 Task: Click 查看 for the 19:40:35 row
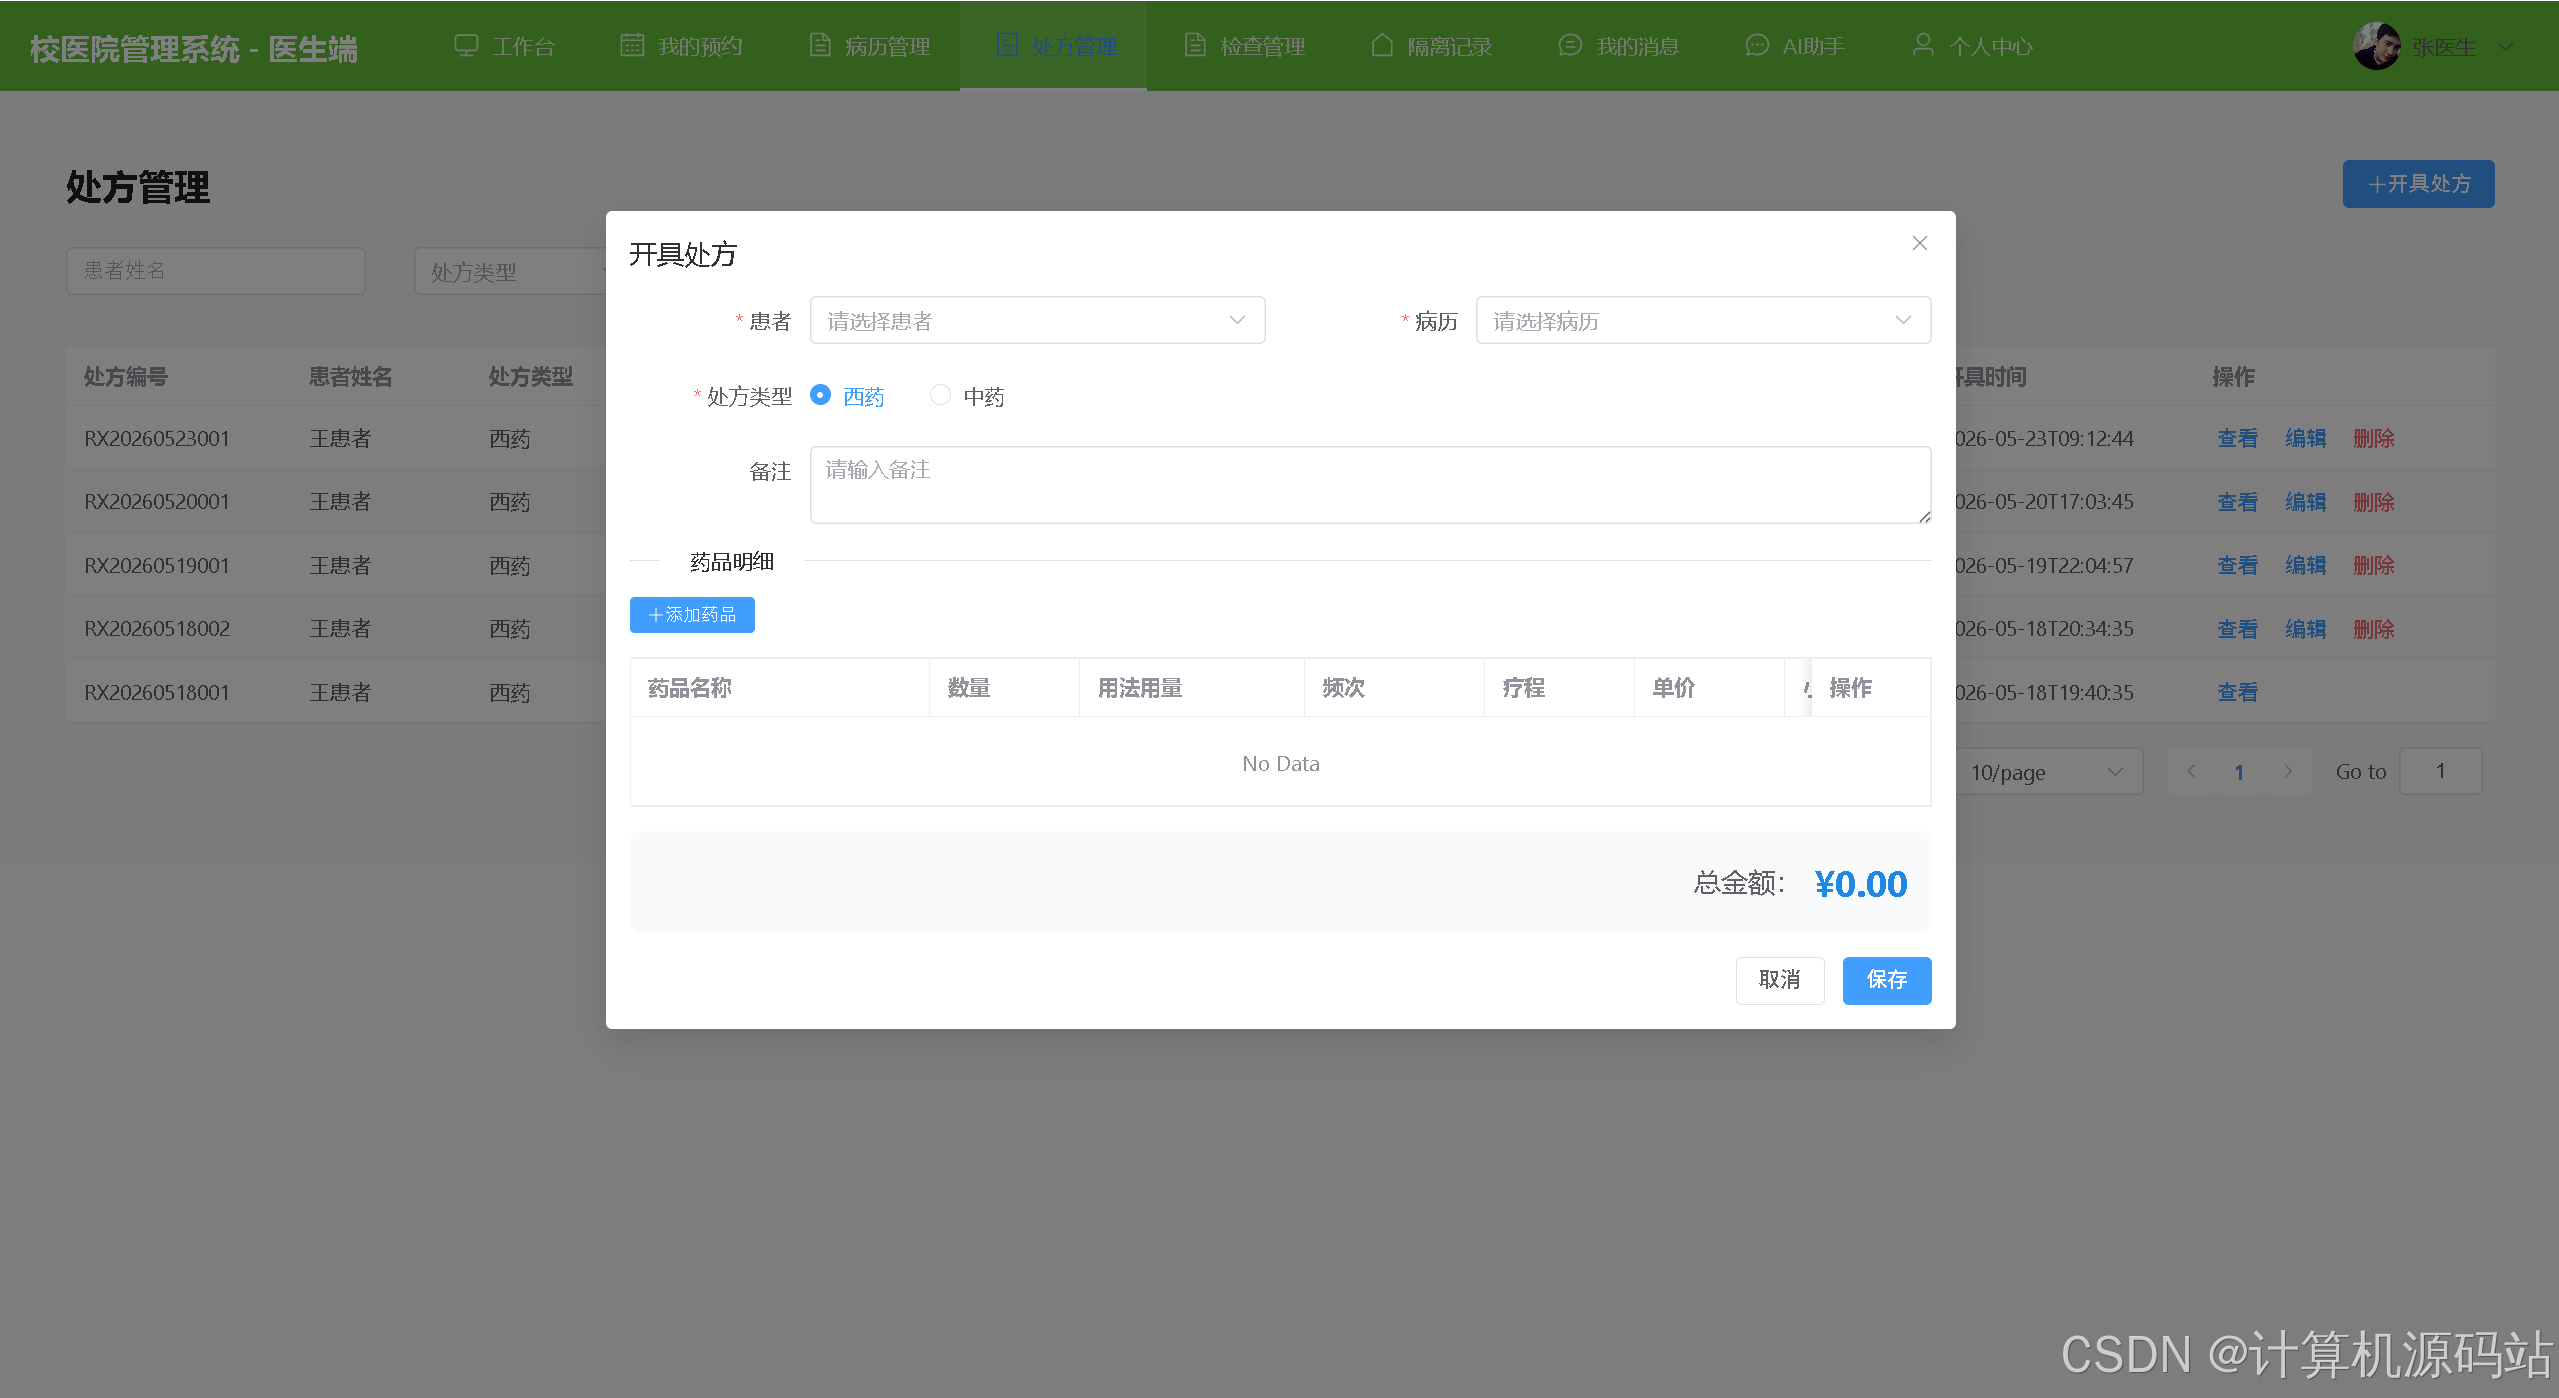pyautogui.click(x=2237, y=692)
